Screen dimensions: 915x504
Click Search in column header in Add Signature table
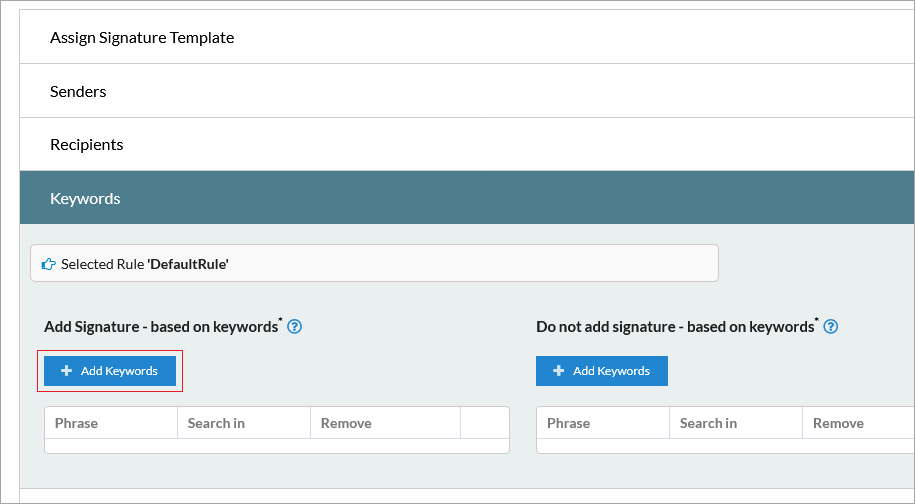pyautogui.click(x=216, y=423)
